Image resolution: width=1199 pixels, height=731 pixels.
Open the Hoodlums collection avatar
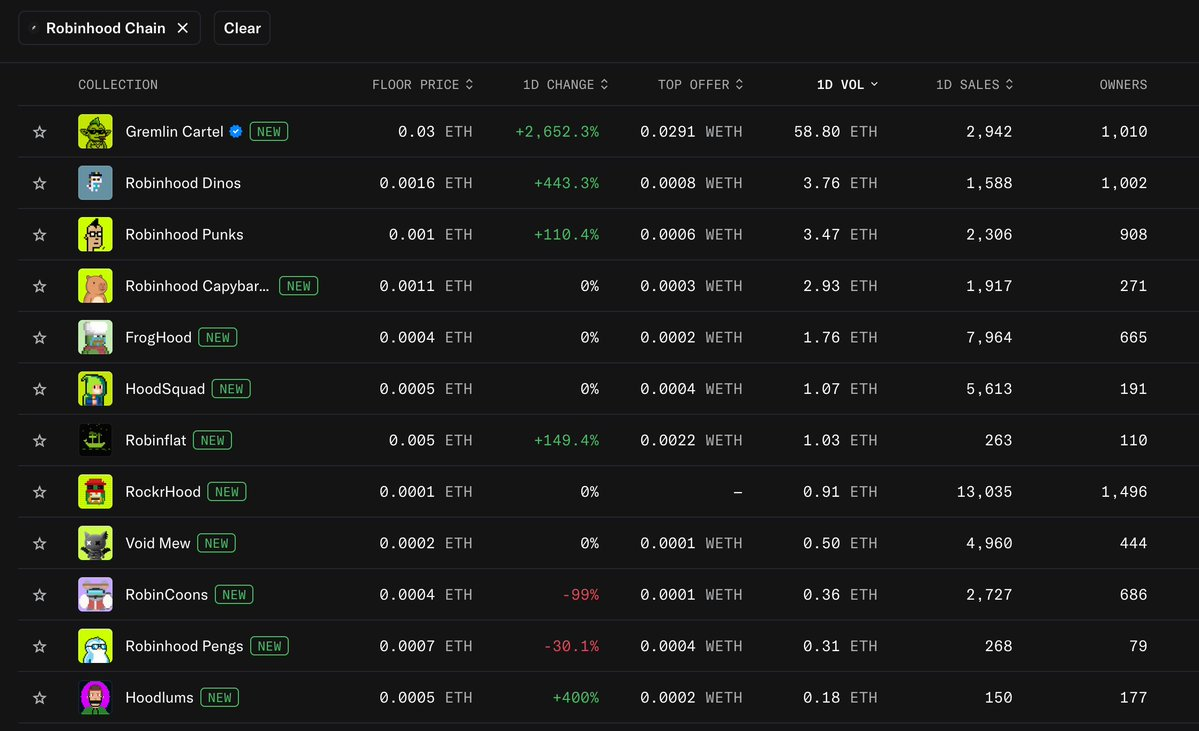tap(95, 697)
